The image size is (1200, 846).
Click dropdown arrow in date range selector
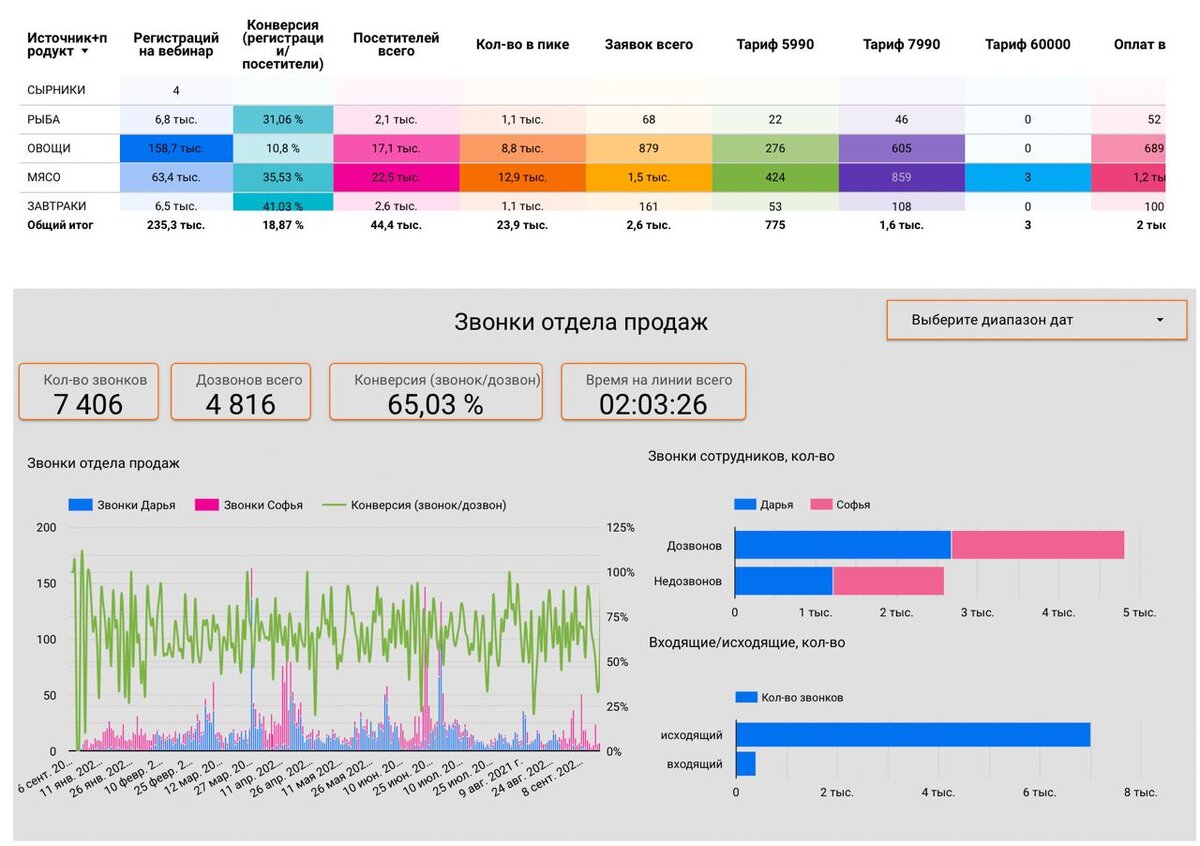[1160, 320]
